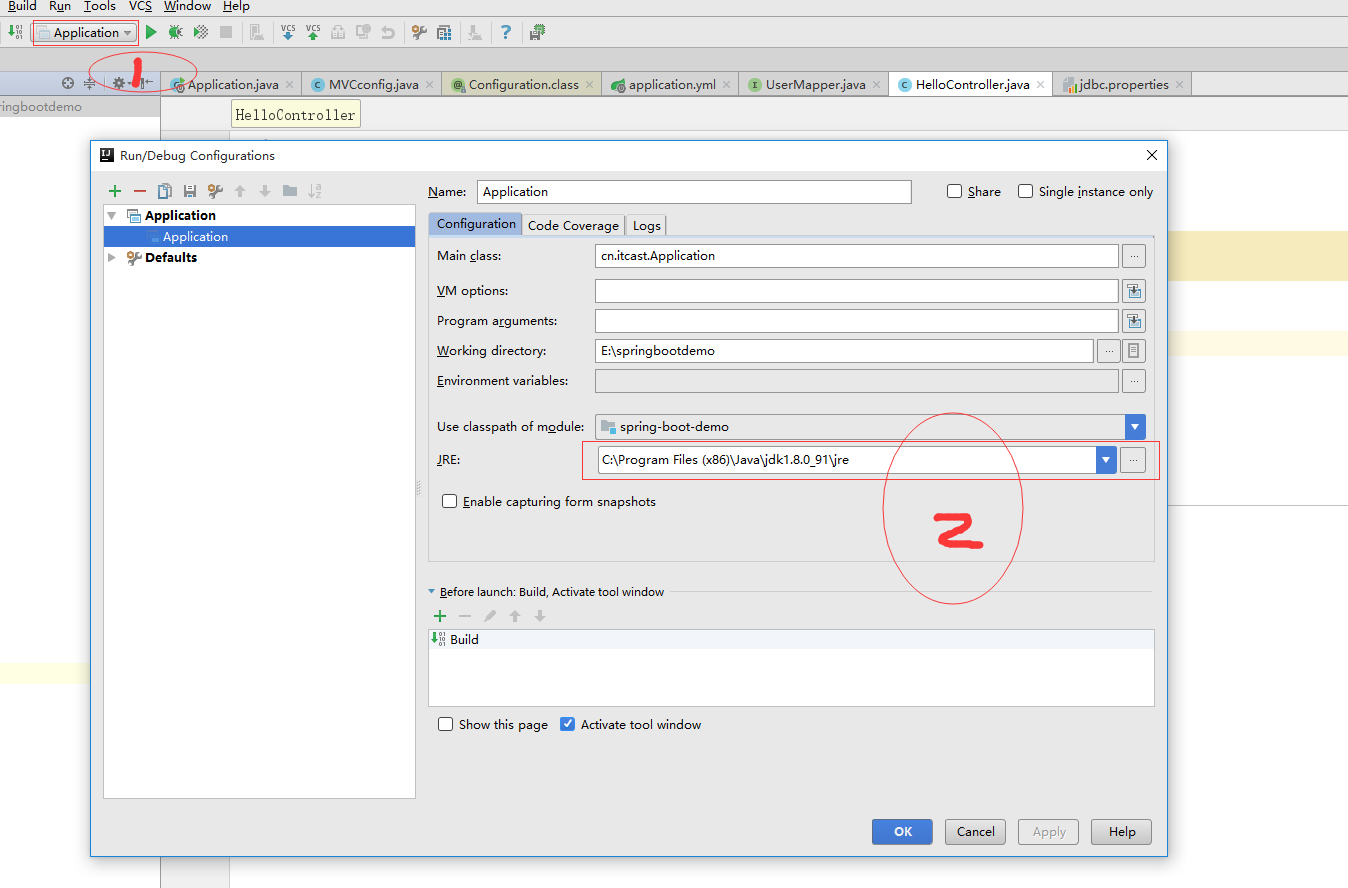Copy configuration icon in dialog
This screenshot has width=1348, height=888.
[165, 191]
